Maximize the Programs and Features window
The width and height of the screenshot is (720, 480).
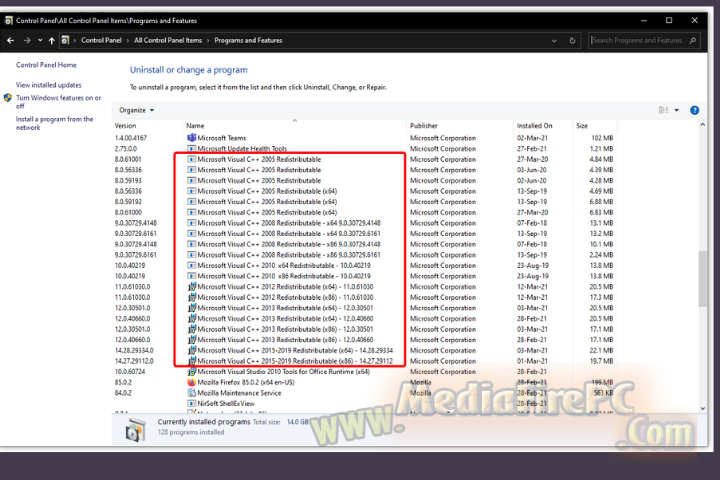669,20
